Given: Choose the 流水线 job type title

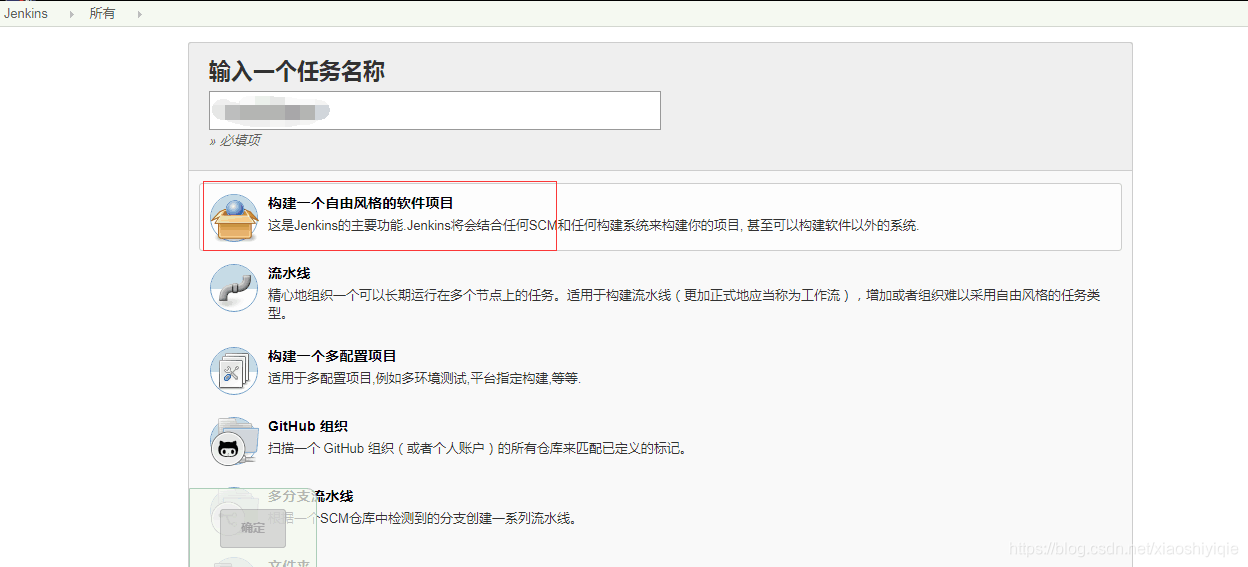Looking at the screenshot, I should pyautogui.click(x=289, y=273).
